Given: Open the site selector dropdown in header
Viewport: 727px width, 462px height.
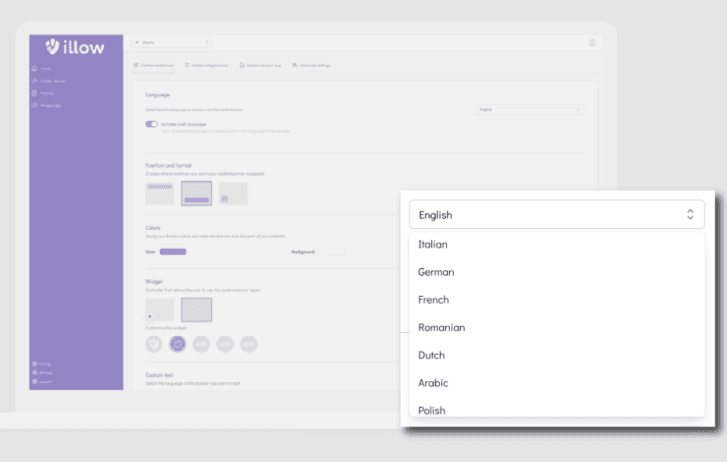Looking at the screenshot, I should tap(171, 42).
